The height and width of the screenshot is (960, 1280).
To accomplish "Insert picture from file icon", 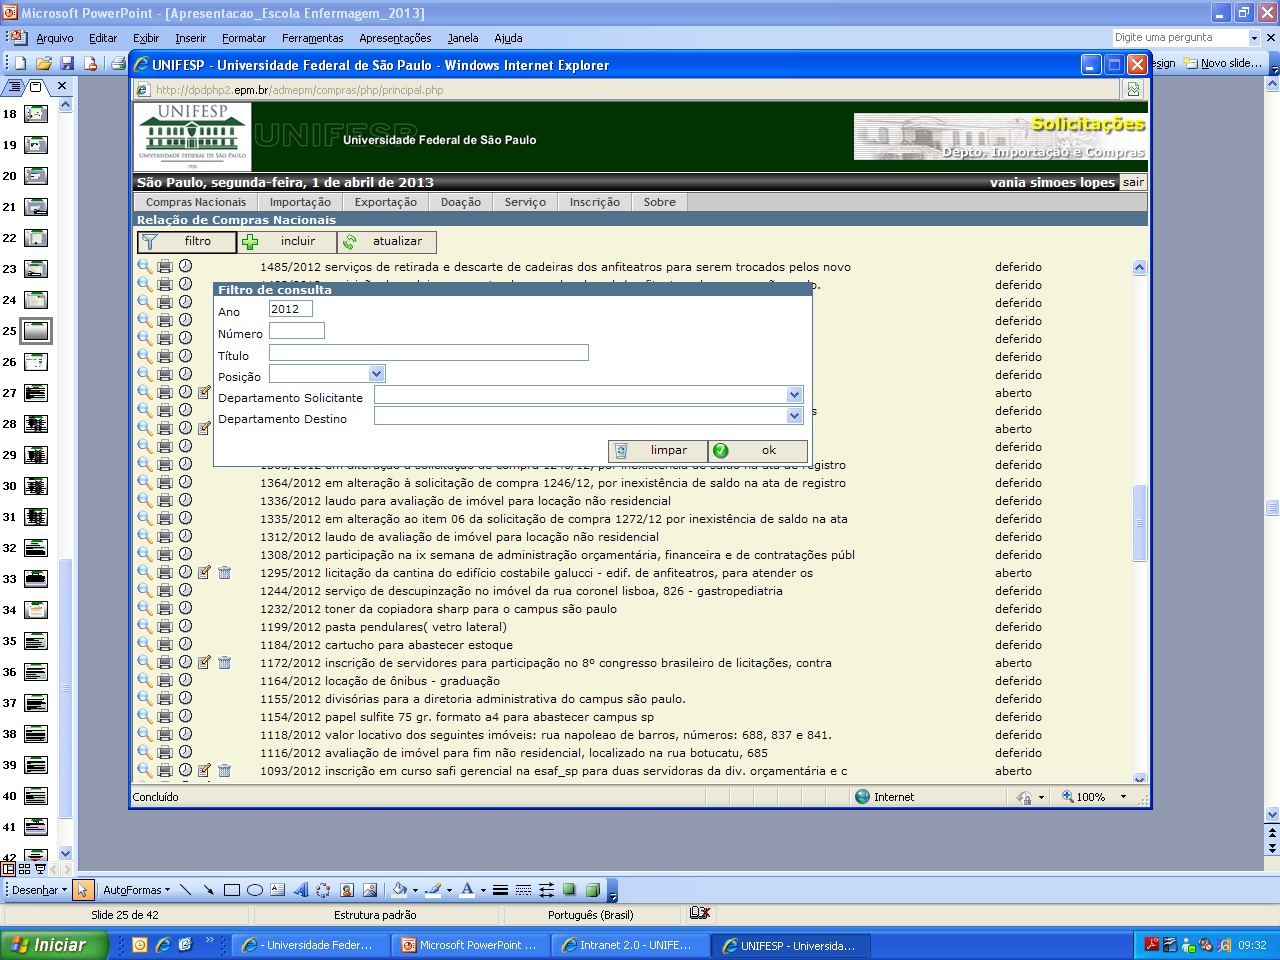I will pyautogui.click(x=370, y=890).
